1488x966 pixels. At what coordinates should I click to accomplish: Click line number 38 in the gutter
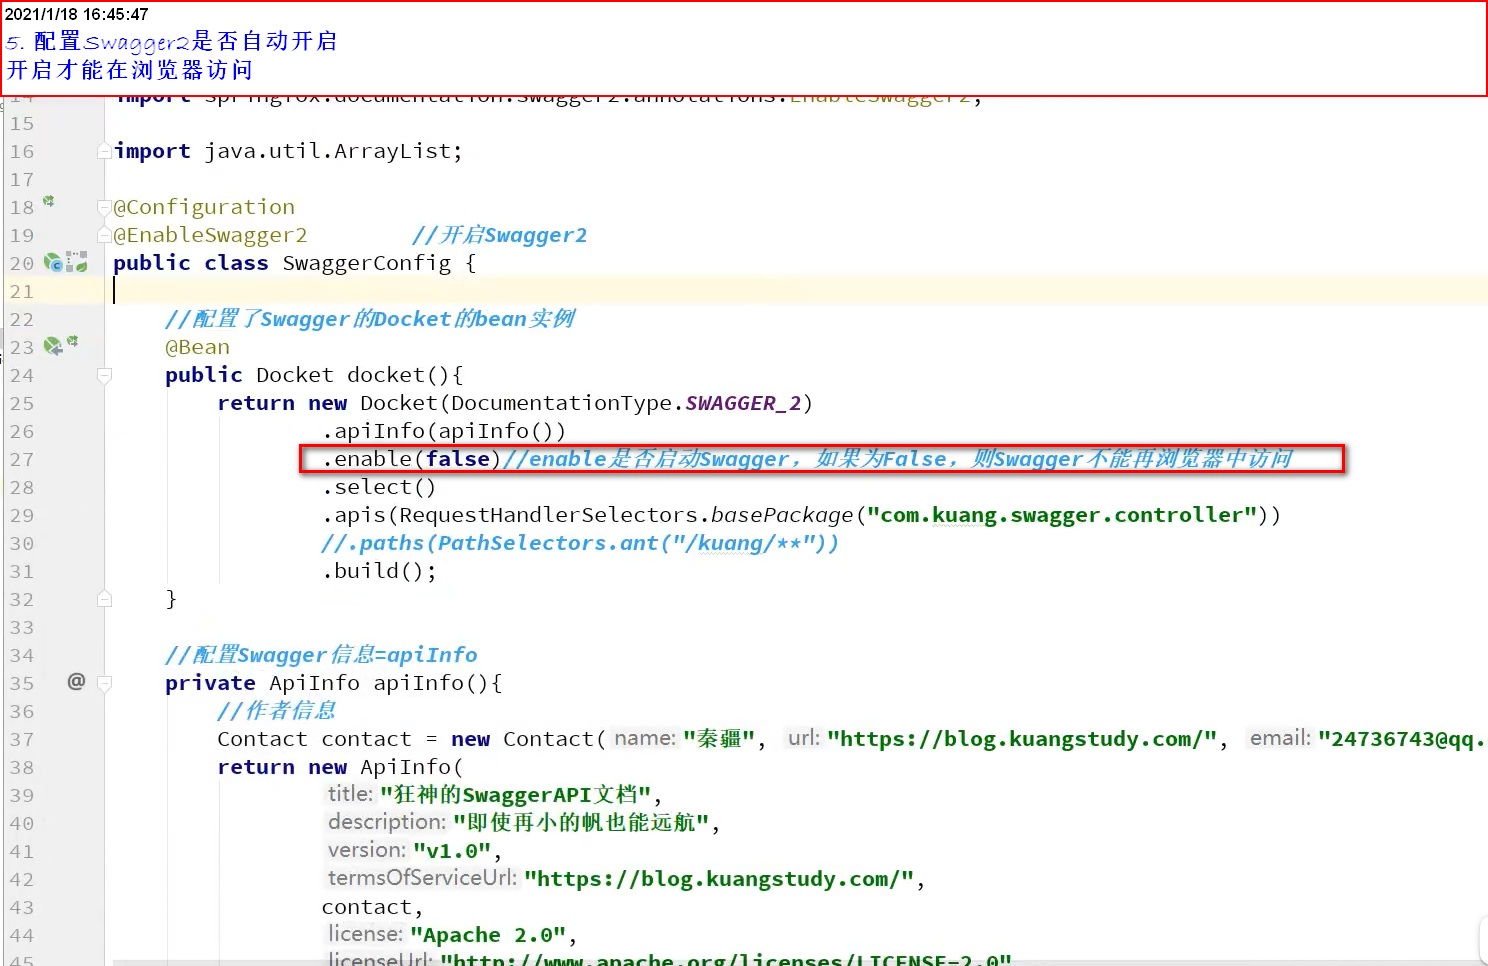click(x=22, y=767)
